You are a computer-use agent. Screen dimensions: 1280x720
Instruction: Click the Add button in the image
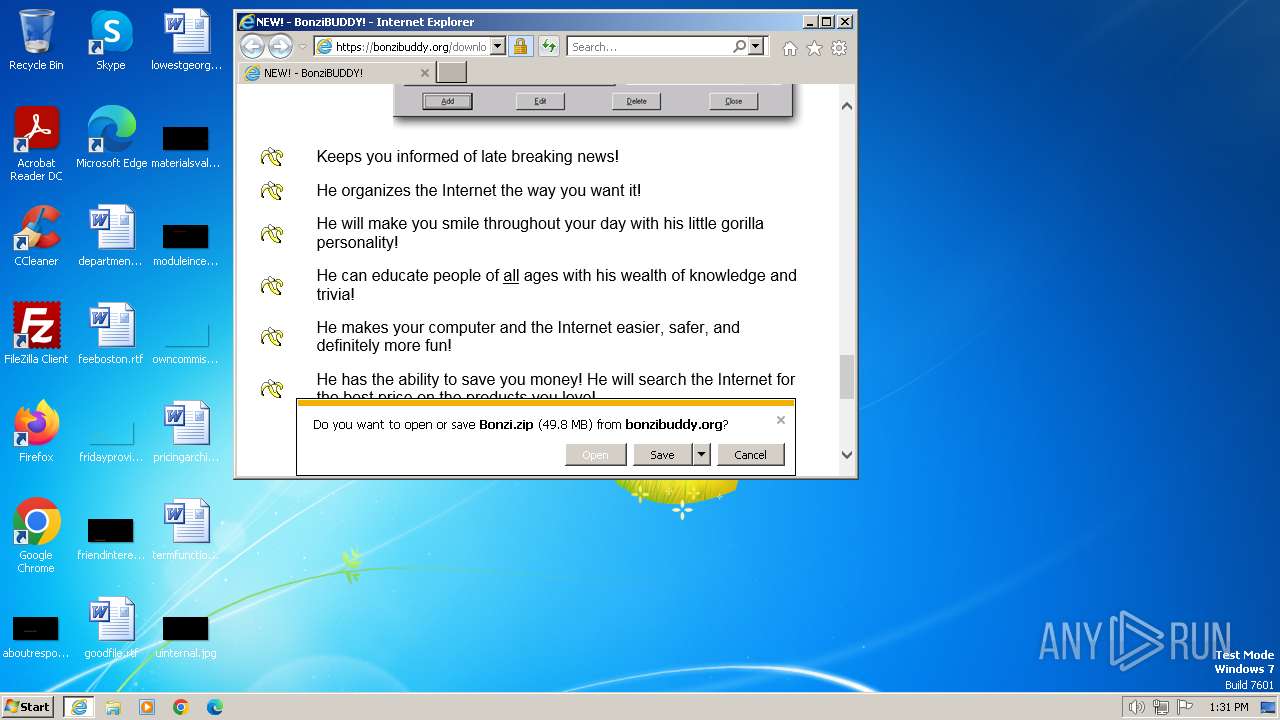[x=447, y=101]
